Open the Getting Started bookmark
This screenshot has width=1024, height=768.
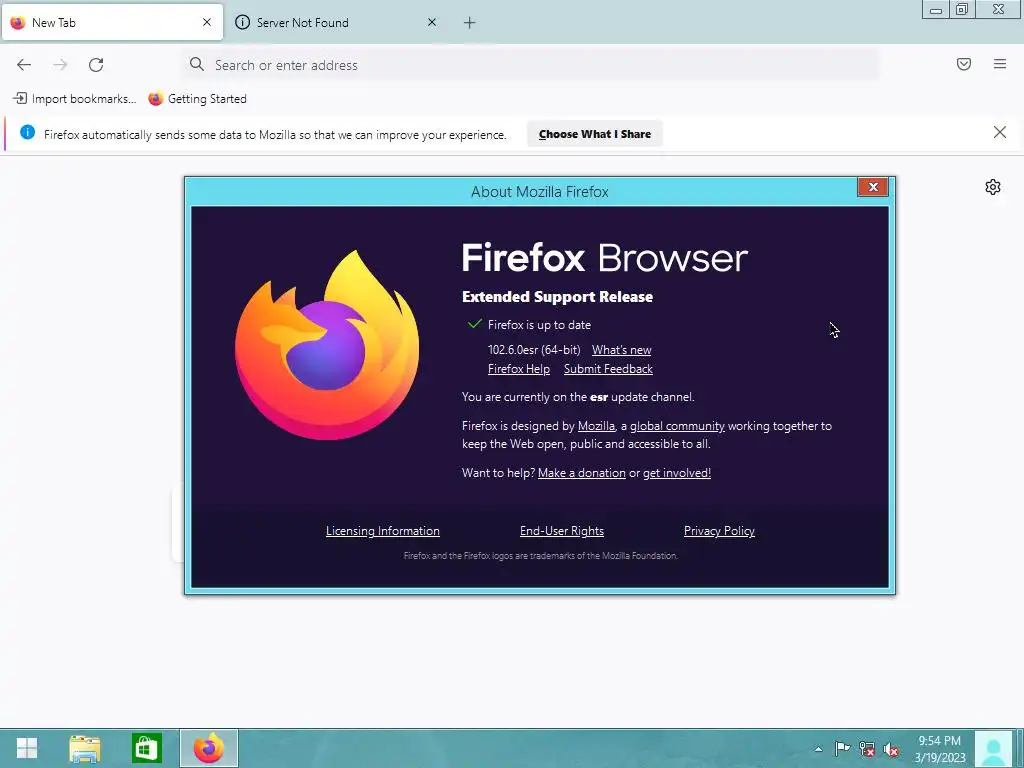click(197, 99)
